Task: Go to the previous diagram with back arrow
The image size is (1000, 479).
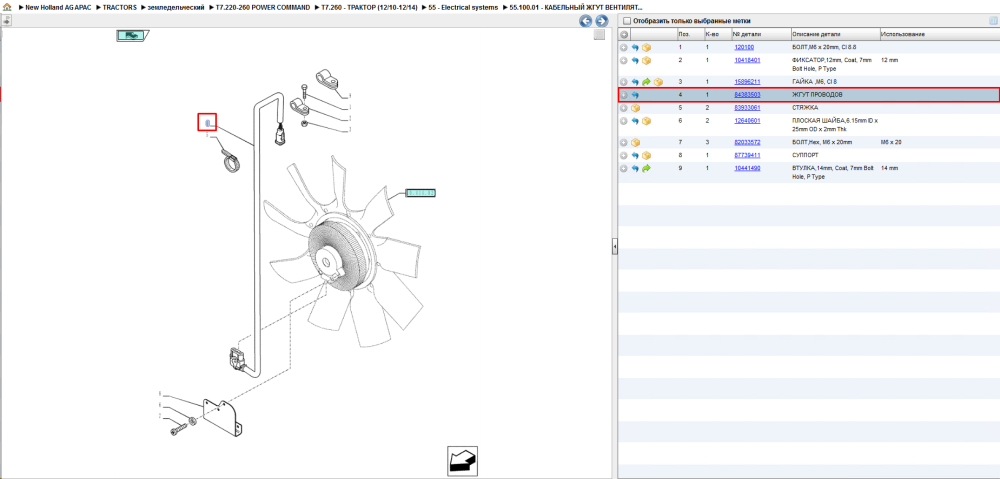Action: coord(585,21)
